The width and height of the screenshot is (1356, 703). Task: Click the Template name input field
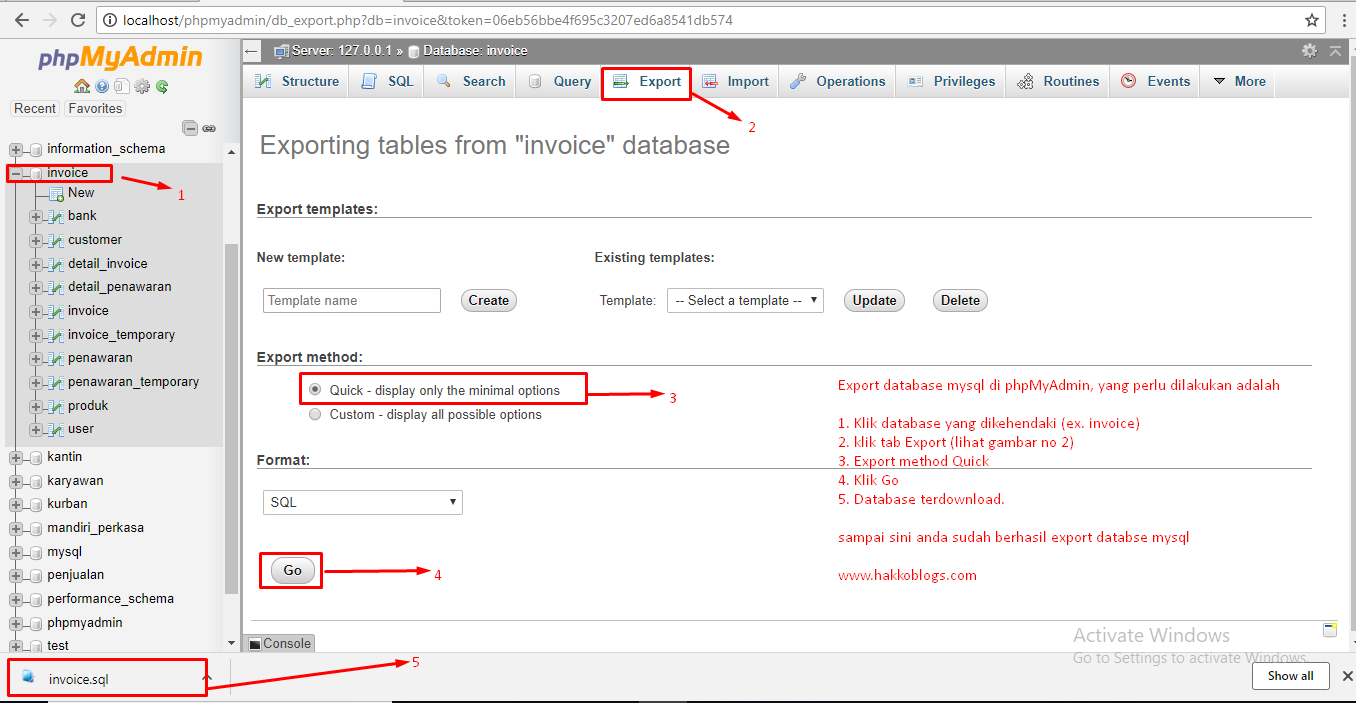(x=351, y=300)
